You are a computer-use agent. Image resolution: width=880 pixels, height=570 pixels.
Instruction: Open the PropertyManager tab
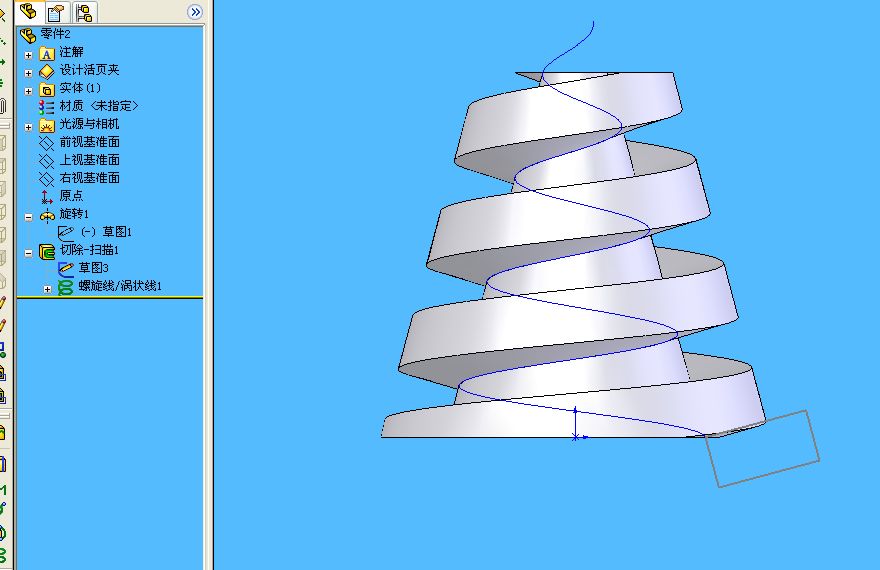(x=56, y=12)
